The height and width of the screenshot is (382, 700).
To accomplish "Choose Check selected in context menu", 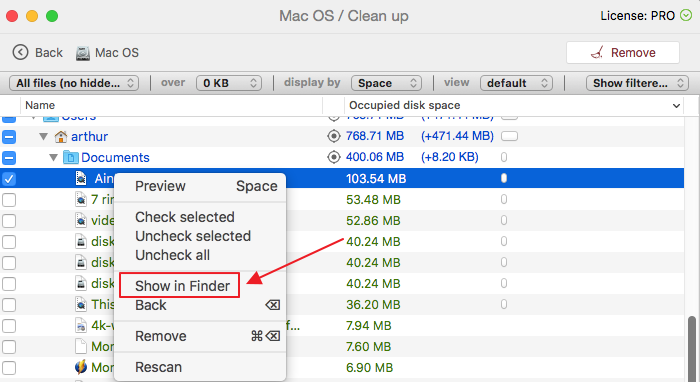I will point(200,217).
